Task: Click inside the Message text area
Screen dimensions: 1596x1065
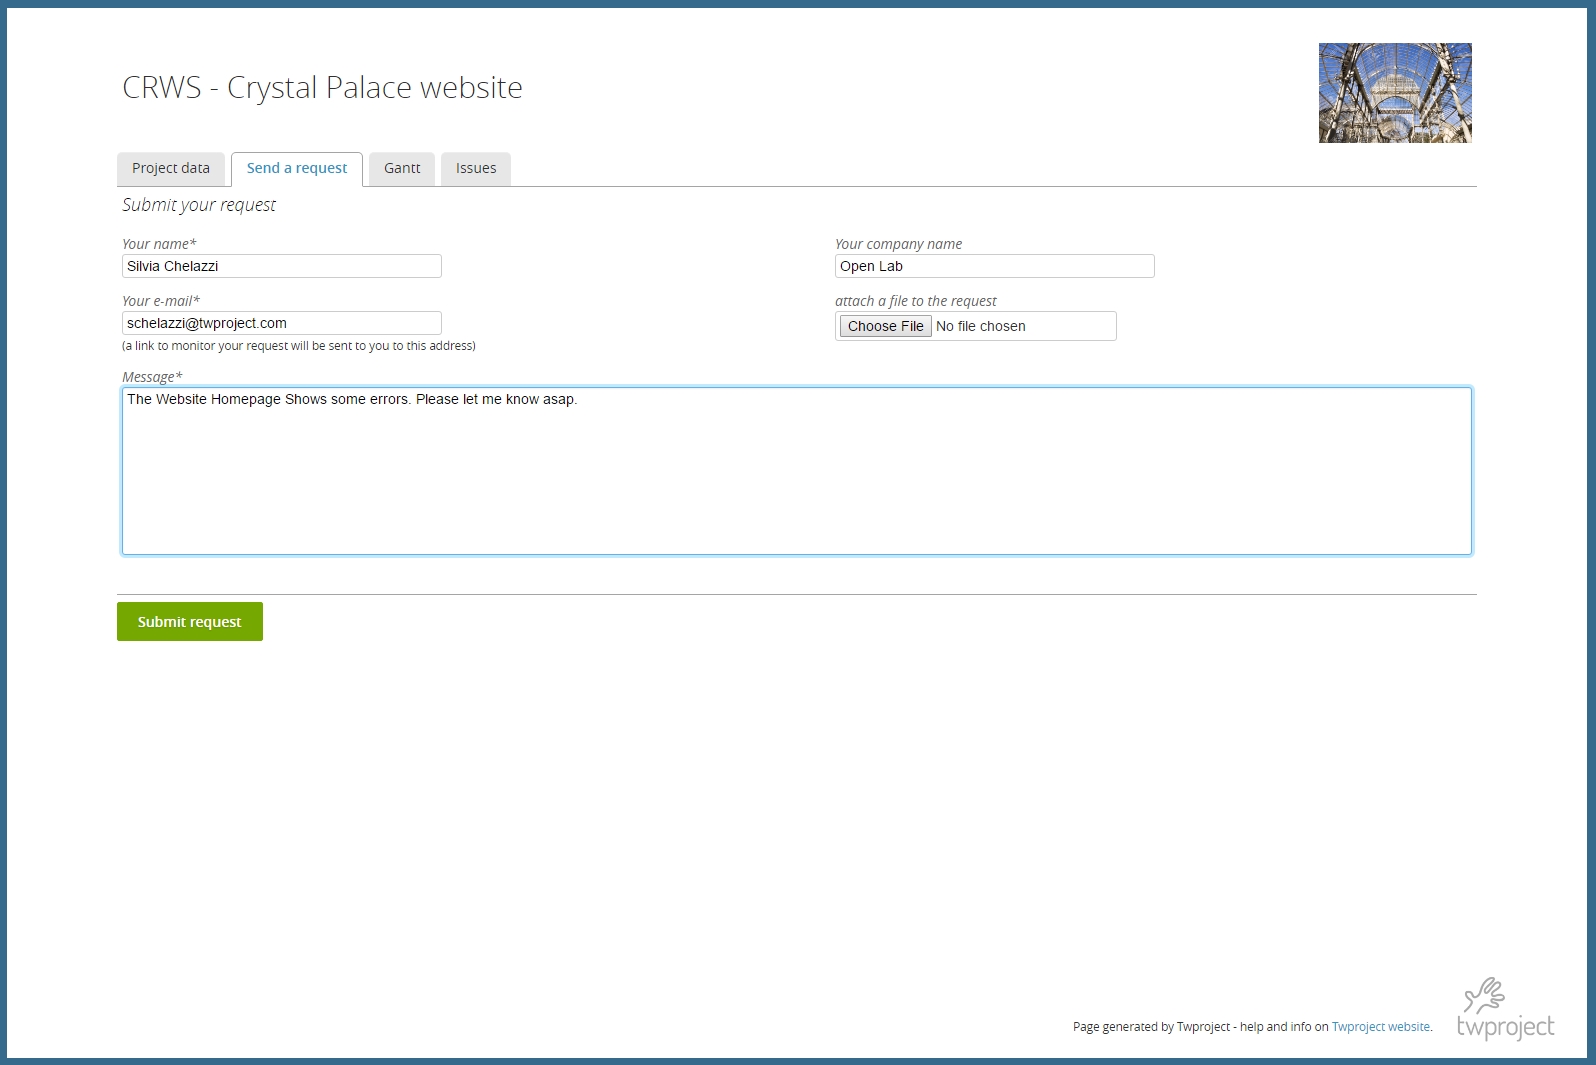Action: 796,471
